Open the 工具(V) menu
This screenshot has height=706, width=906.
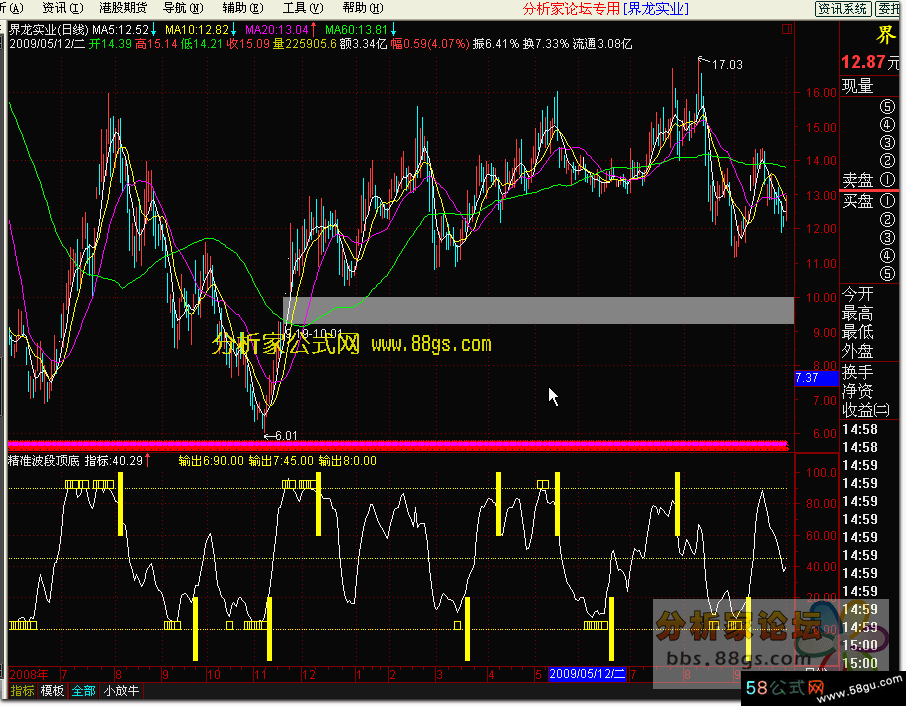point(303,8)
